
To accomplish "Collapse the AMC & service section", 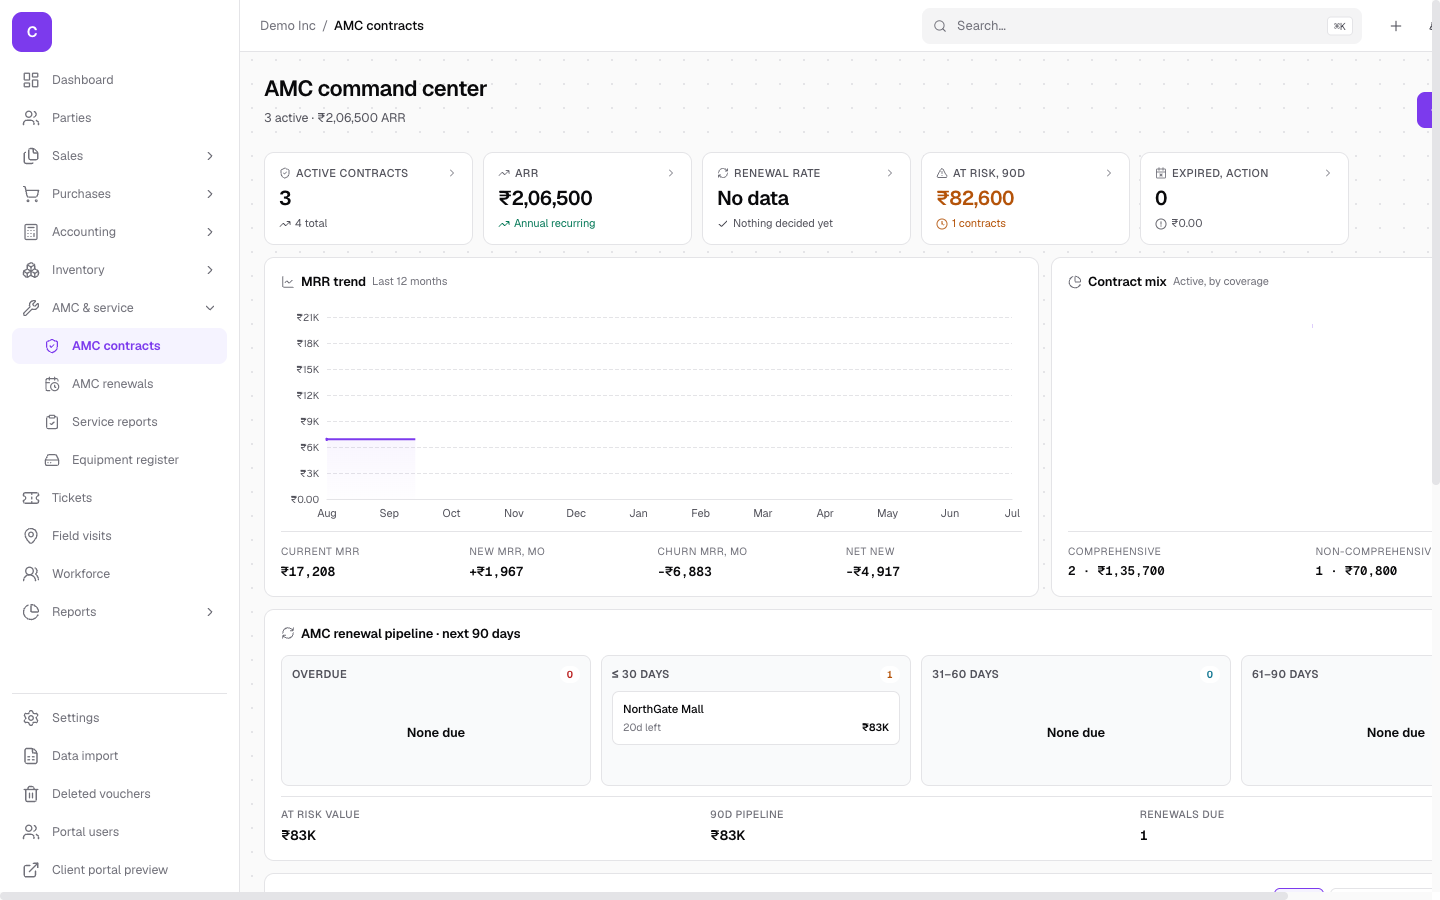I will click(210, 308).
